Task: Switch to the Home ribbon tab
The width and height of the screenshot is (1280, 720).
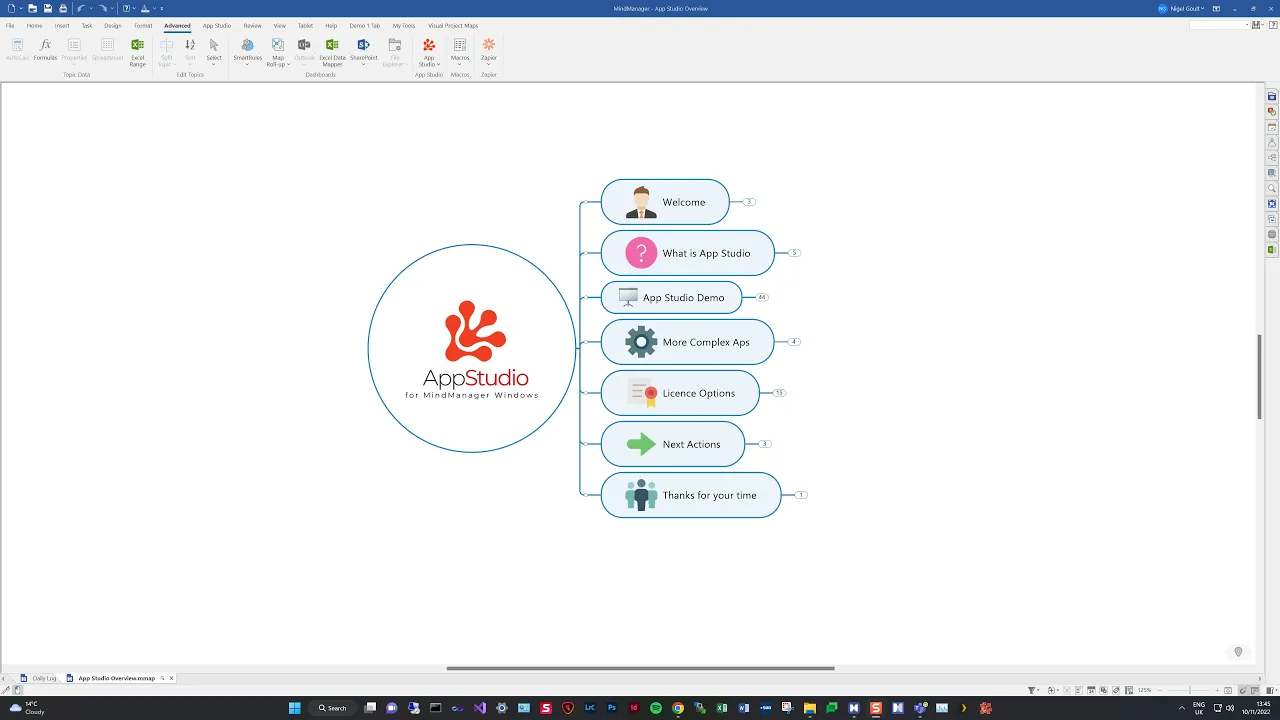Action: tap(34, 25)
